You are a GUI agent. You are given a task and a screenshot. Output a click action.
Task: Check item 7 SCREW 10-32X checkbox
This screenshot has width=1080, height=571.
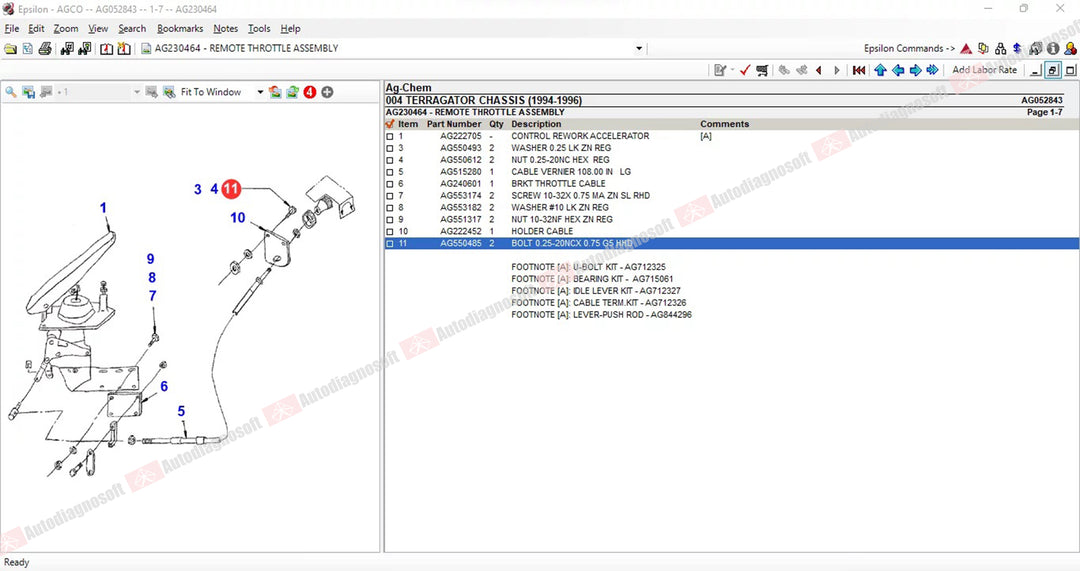(390, 196)
